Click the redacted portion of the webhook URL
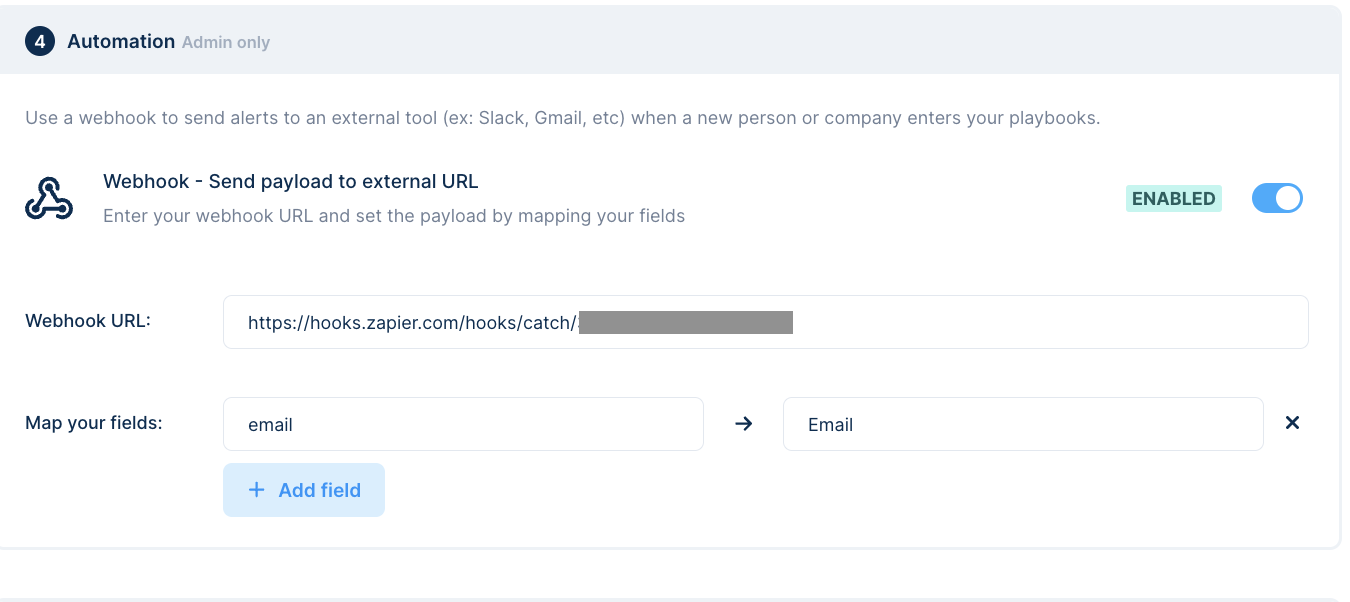Image resolution: width=1350 pixels, height=602 pixels. [686, 322]
